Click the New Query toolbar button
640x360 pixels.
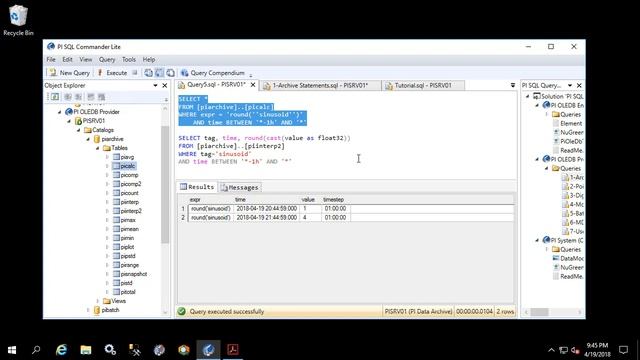coord(69,73)
